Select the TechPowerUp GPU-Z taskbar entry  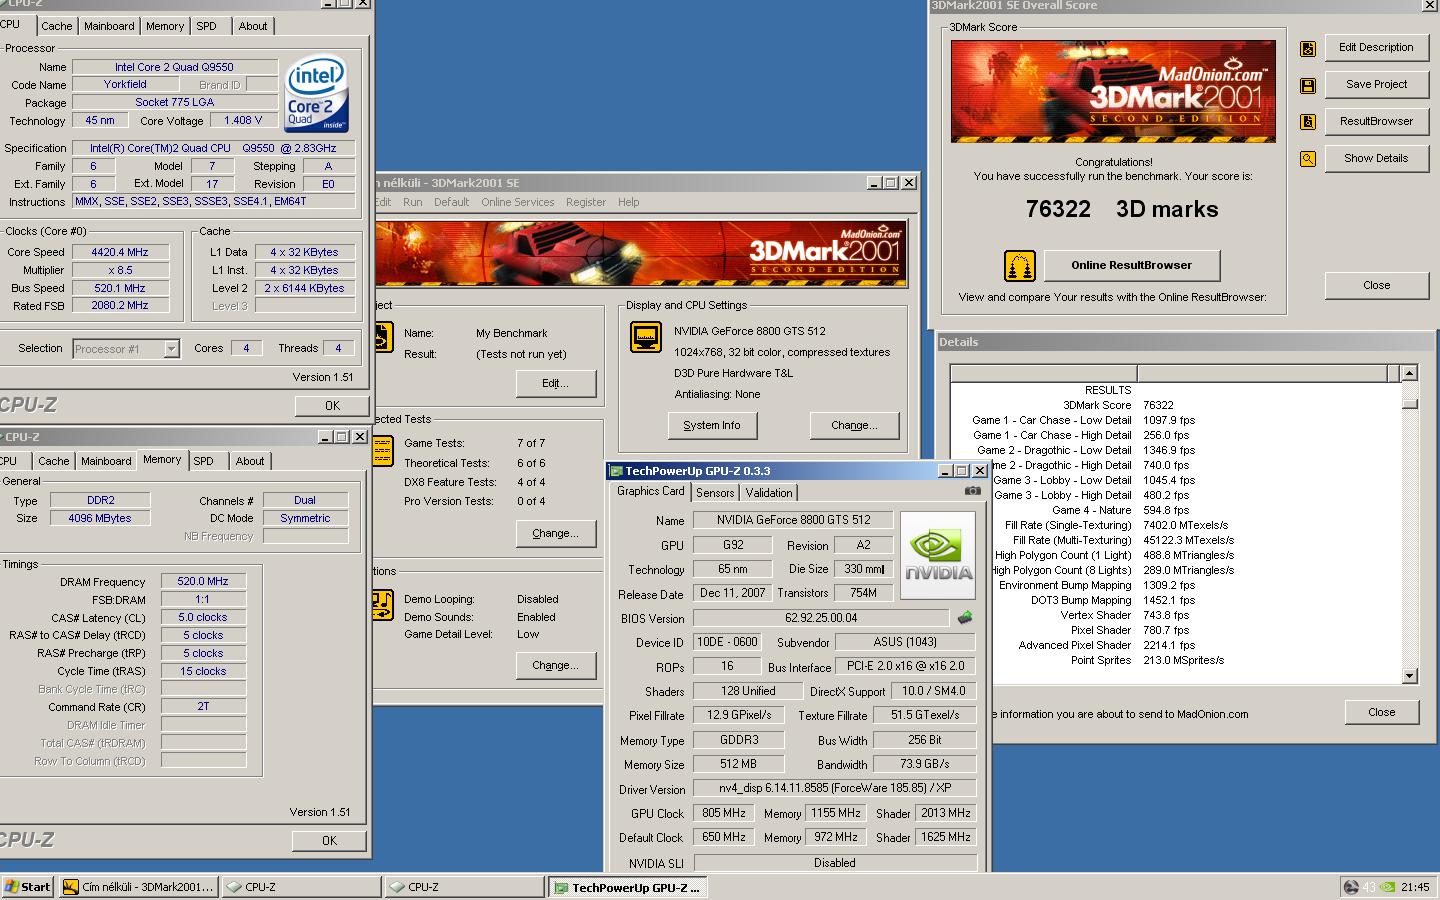[x=628, y=887]
